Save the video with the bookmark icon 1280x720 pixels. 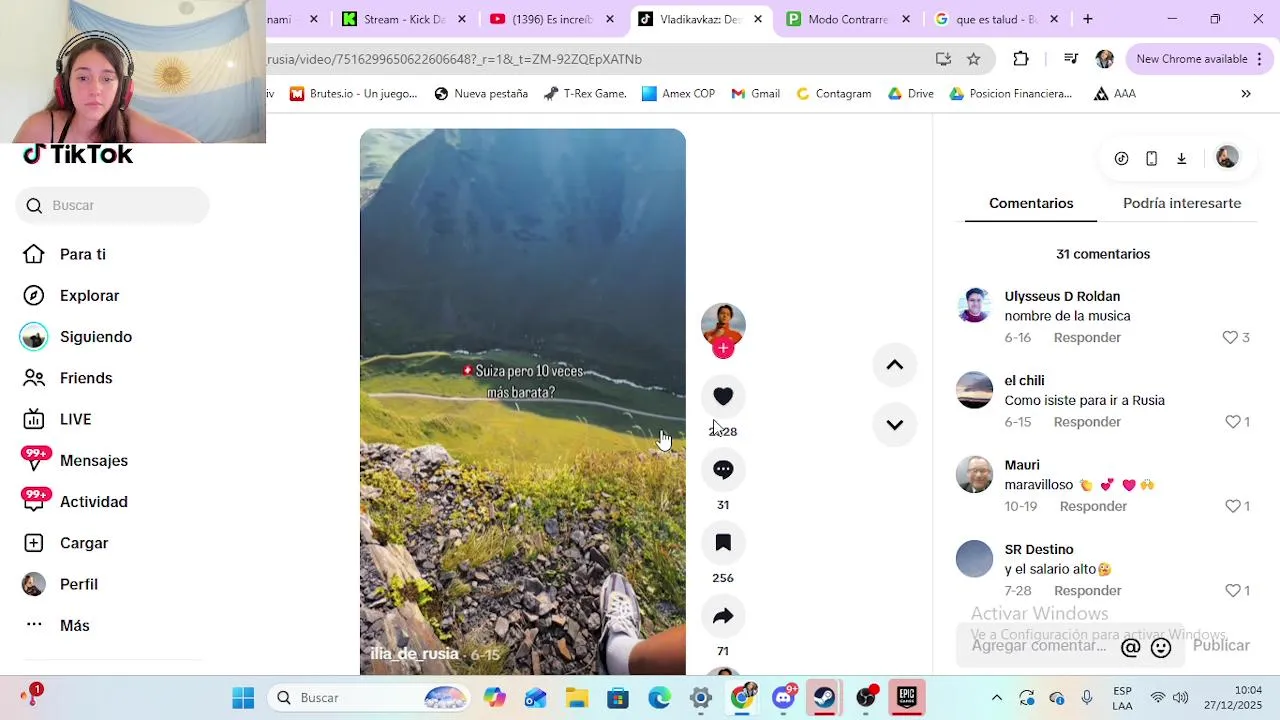723,542
